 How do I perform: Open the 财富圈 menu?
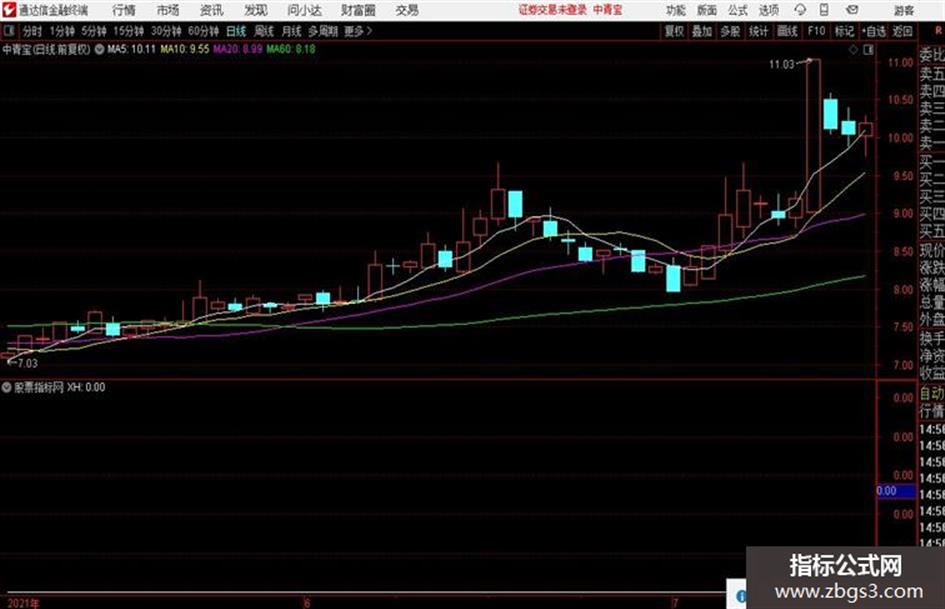359,10
